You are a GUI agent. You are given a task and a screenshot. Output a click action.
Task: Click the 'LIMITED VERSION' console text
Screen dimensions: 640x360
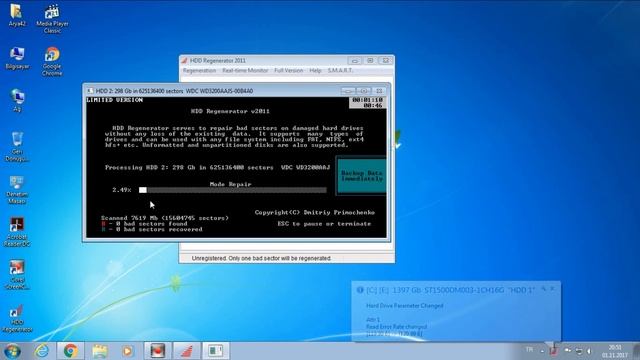(115, 100)
